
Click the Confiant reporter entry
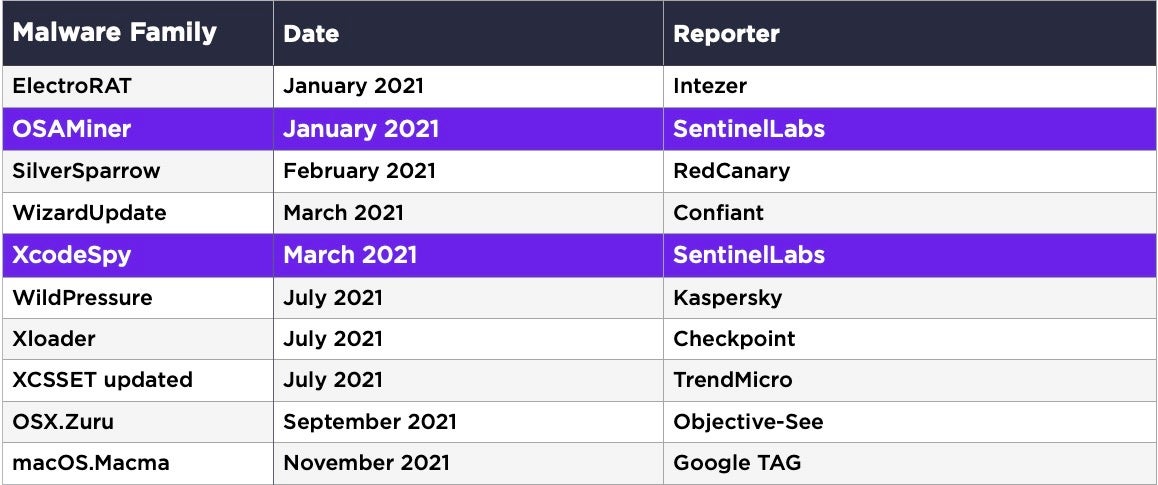pos(718,213)
